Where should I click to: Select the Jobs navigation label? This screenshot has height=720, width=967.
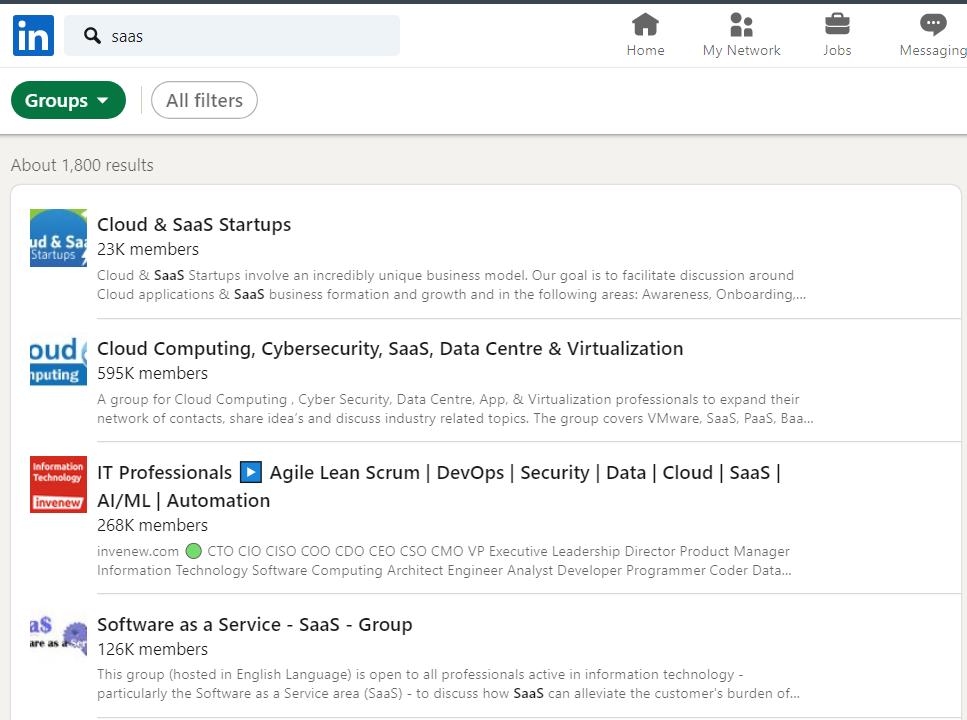click(x=837, y=50)
